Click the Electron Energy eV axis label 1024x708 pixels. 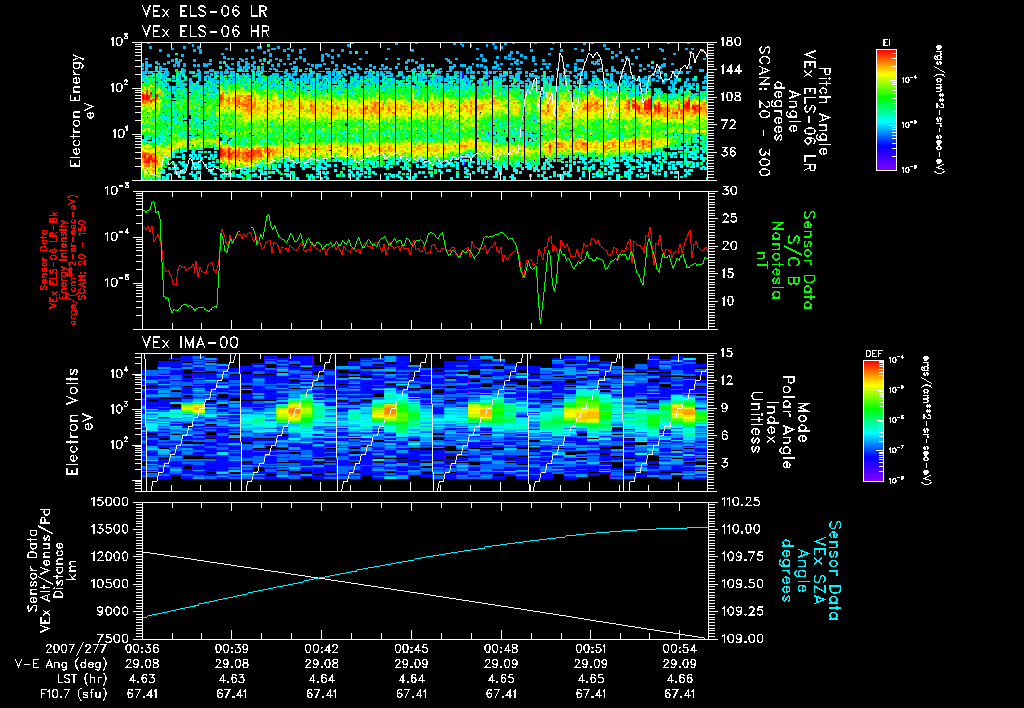[82, 110]
